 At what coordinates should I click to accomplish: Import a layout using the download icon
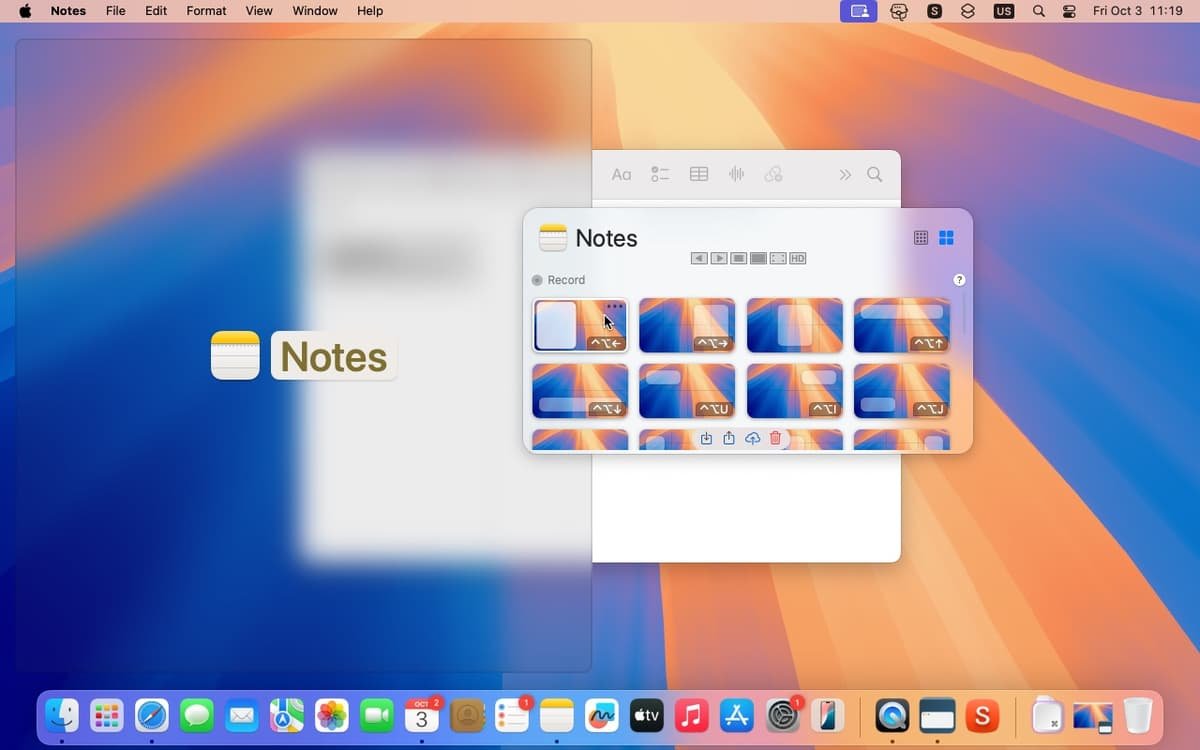pos(707,438)
